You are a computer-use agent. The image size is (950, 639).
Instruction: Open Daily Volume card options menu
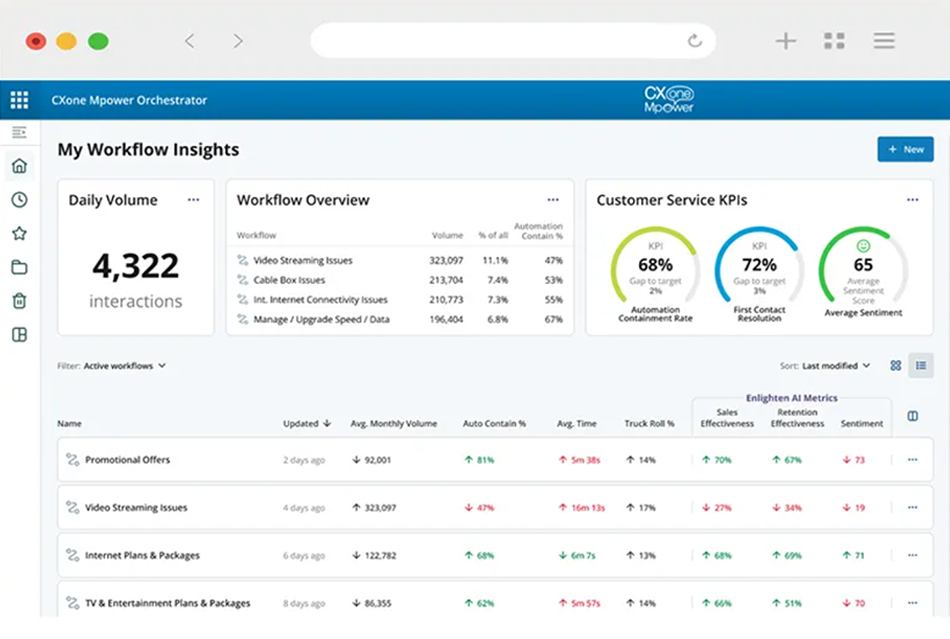(x=193, y=200)
